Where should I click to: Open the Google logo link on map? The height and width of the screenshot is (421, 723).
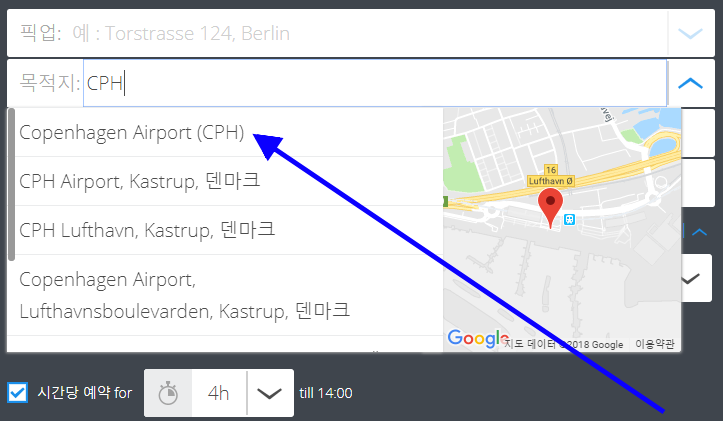click(x=478, y=338)
